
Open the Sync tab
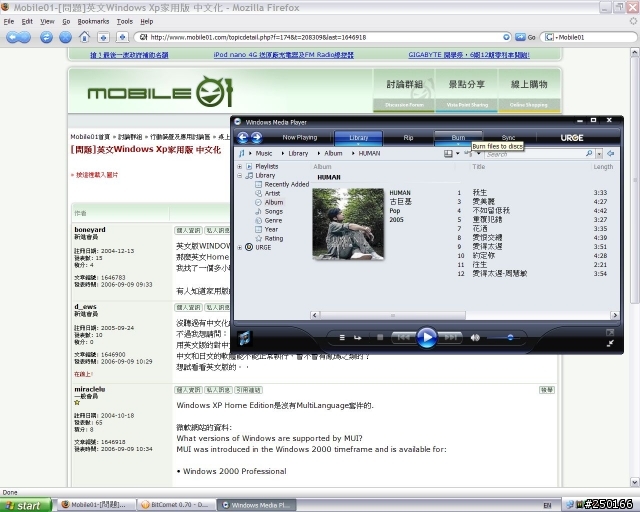[x=508, y=138]
